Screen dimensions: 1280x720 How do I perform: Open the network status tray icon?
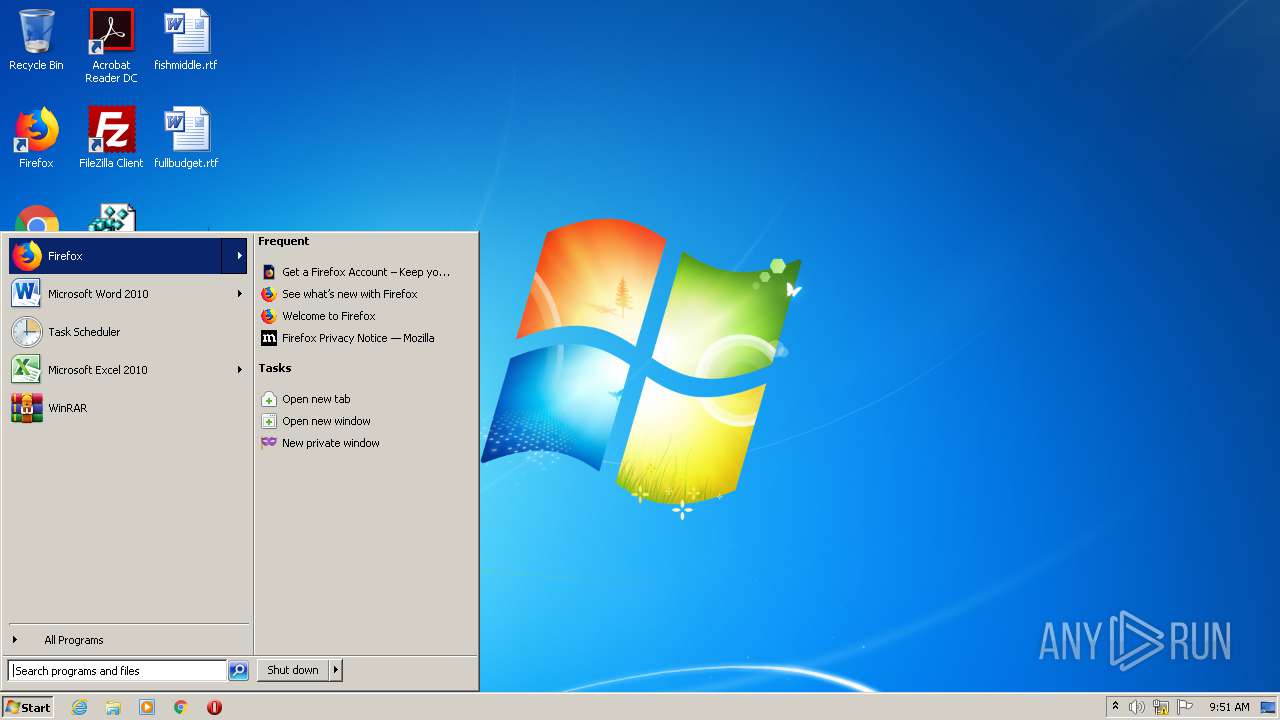[1161, 707]
